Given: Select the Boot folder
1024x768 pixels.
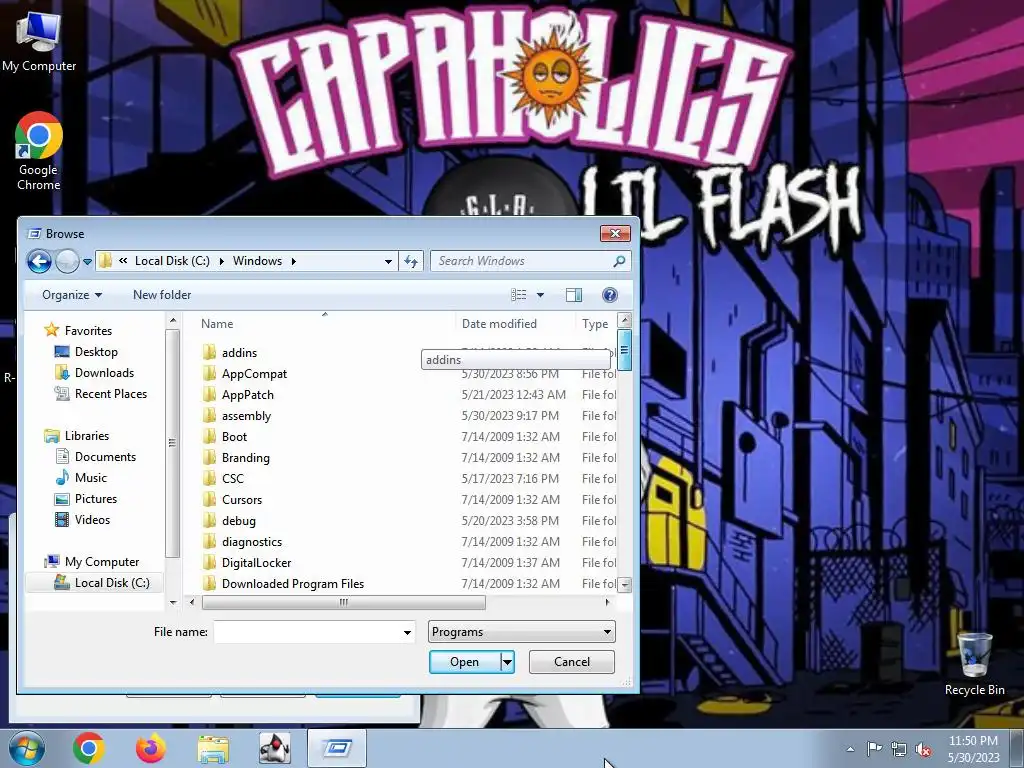Looking at the screenshot, I should (234, 437).
